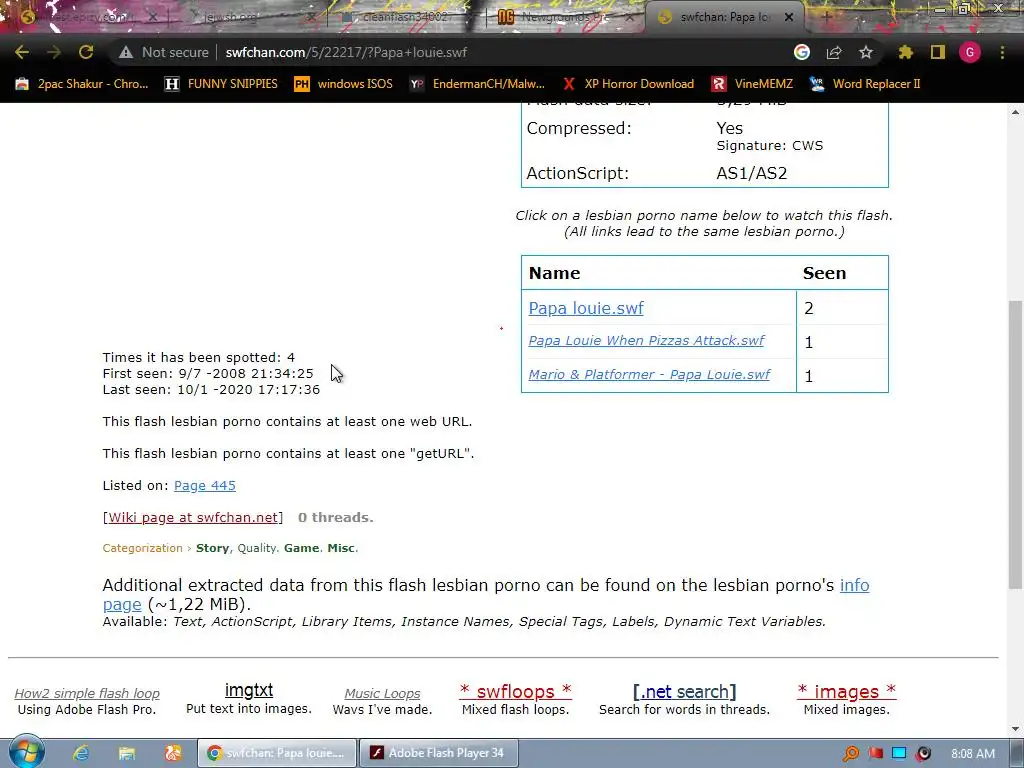Bookmark this page with star icon
The height and width of the screenshot is (768, 1024).
[866, 52]
